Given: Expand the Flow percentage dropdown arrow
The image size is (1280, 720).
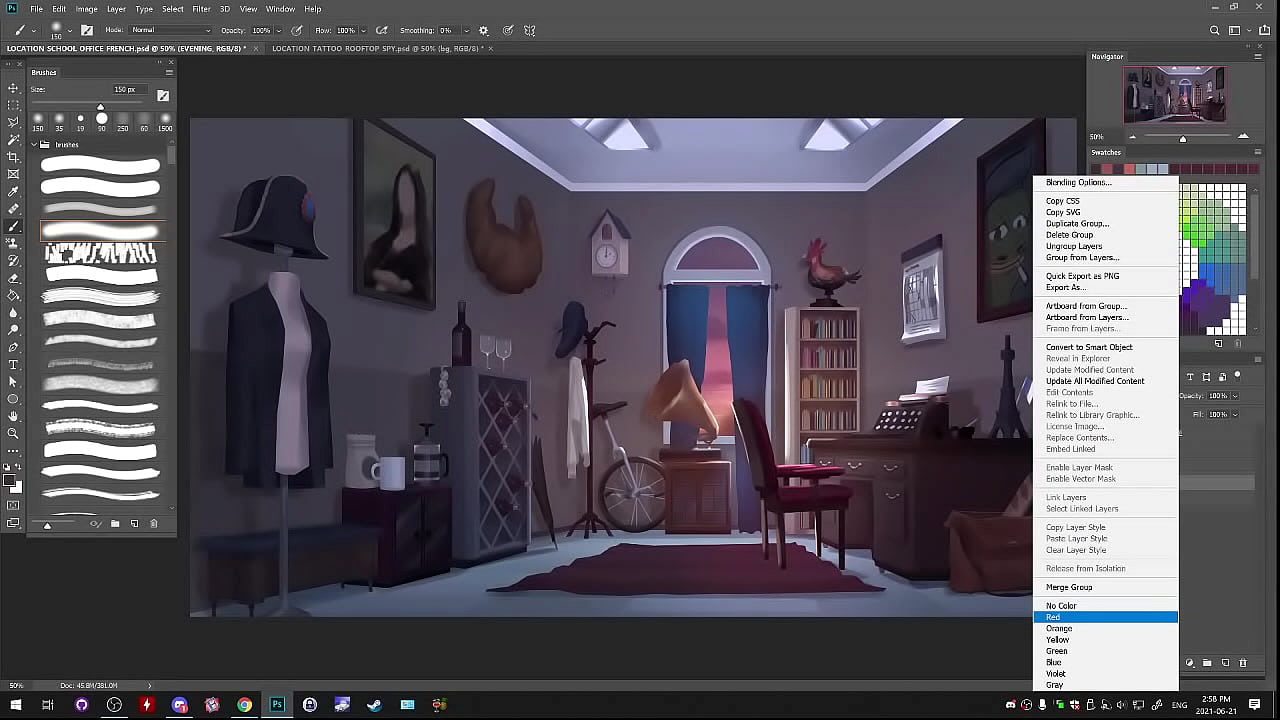Looking at the screenshot, I should click(x=365, y=31).
